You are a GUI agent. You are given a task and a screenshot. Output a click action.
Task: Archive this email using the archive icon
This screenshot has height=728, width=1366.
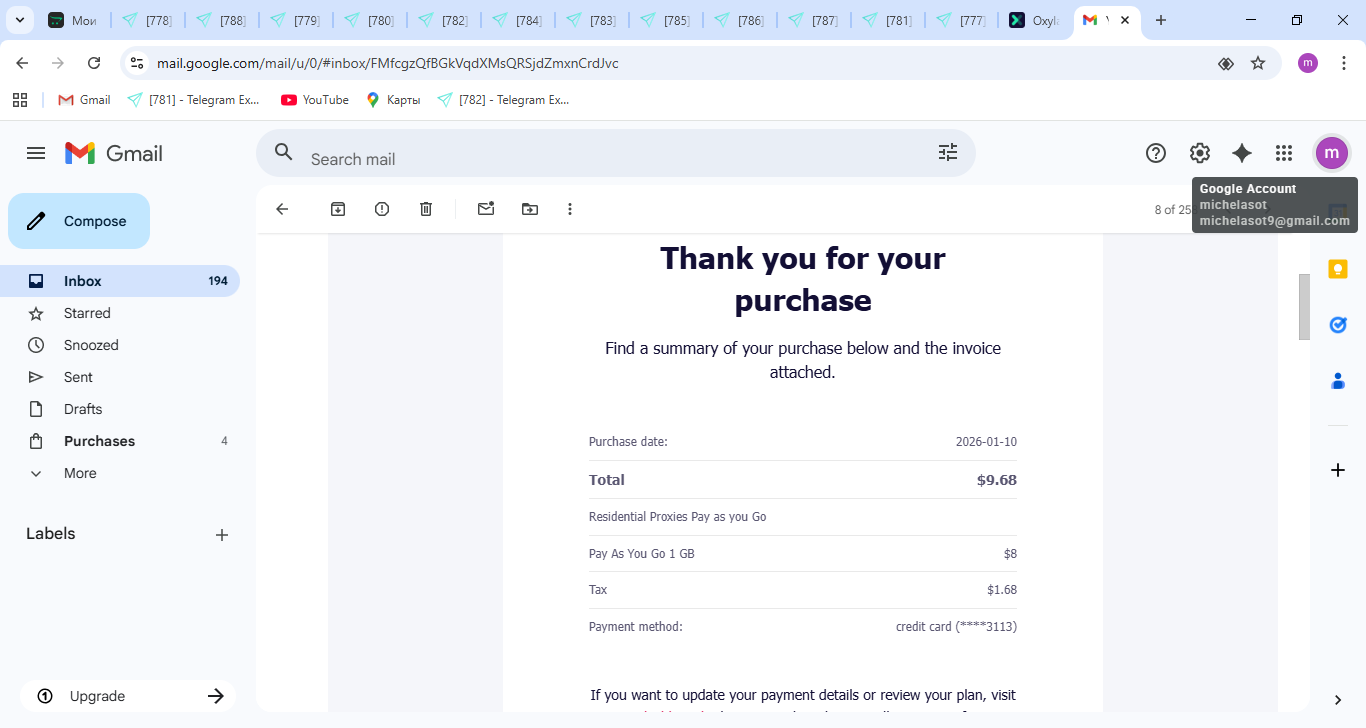(338, 209)
